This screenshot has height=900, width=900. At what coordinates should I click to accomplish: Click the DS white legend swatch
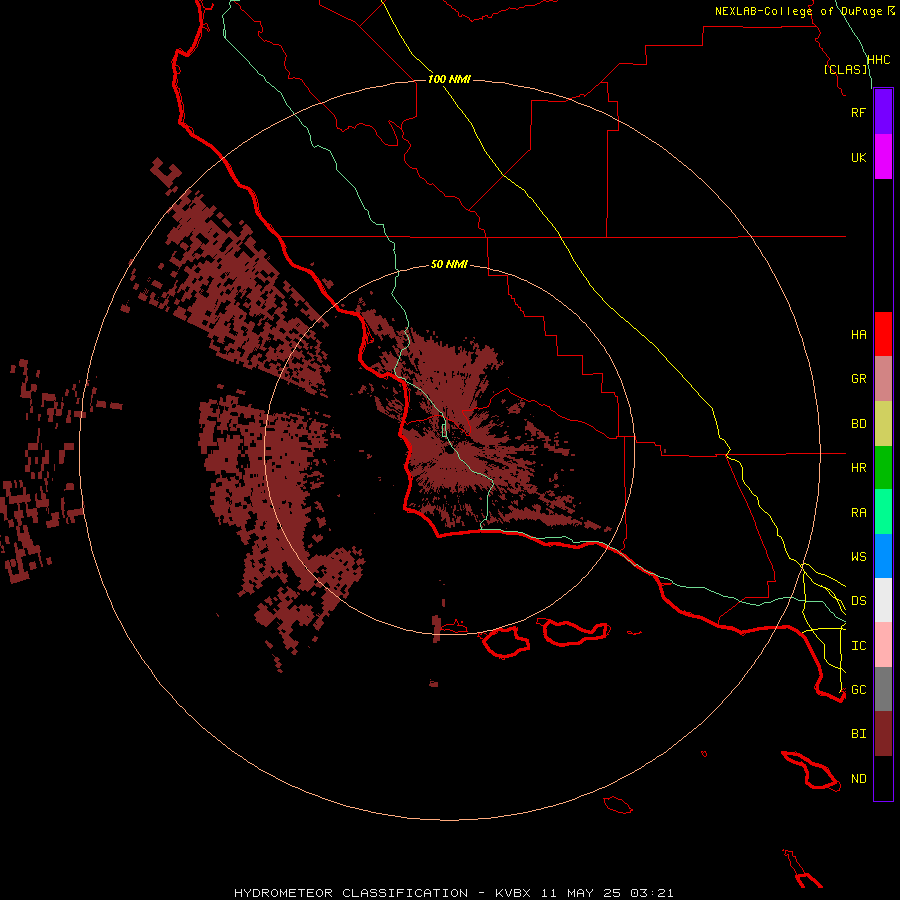click(883, 600)
